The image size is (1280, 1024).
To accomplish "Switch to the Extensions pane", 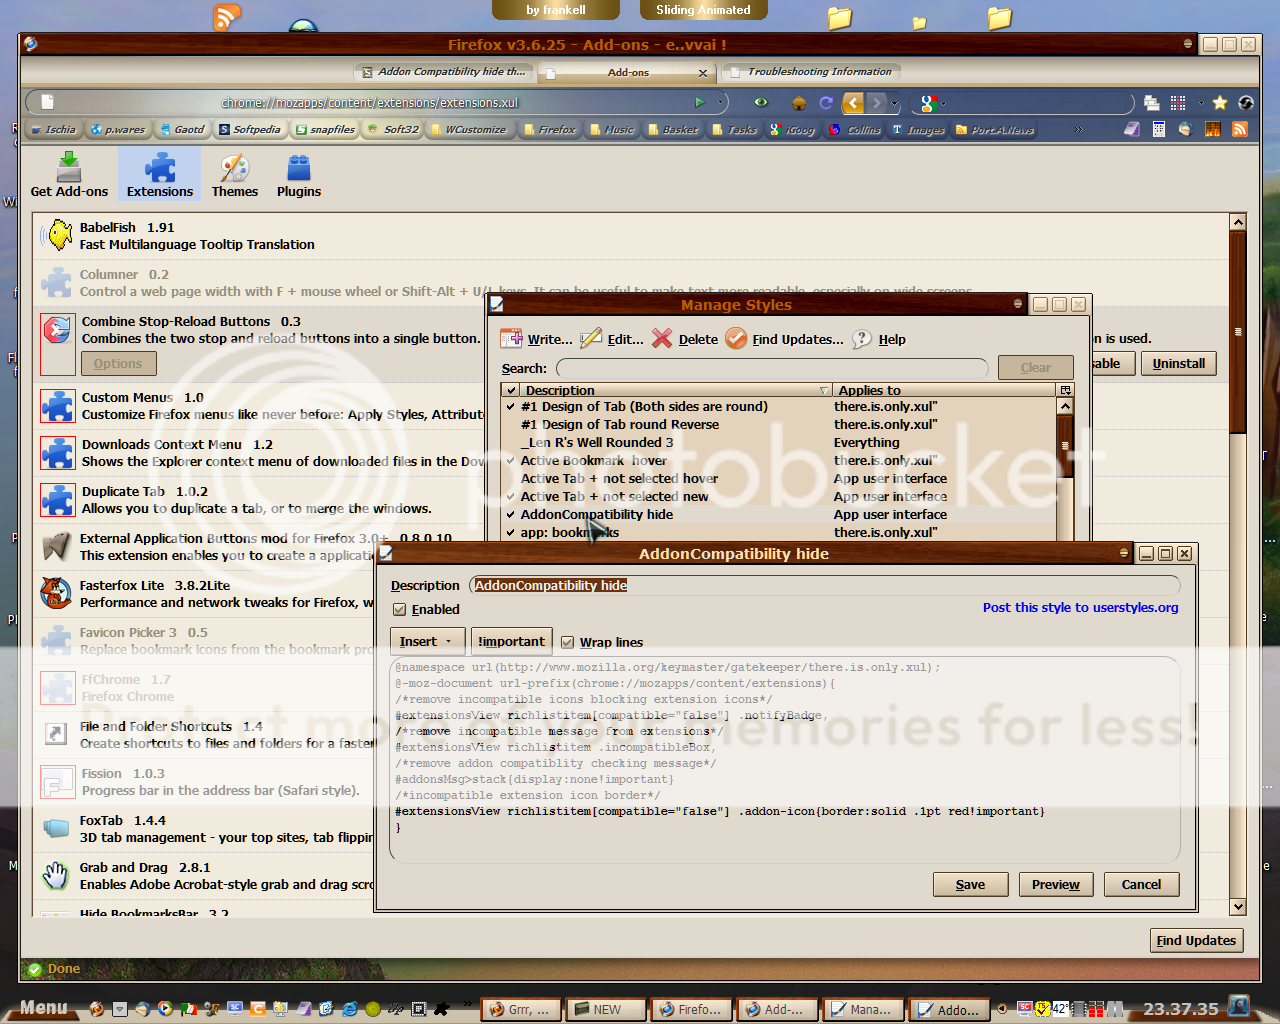I will pyautogui.click(x=160, y=175).
